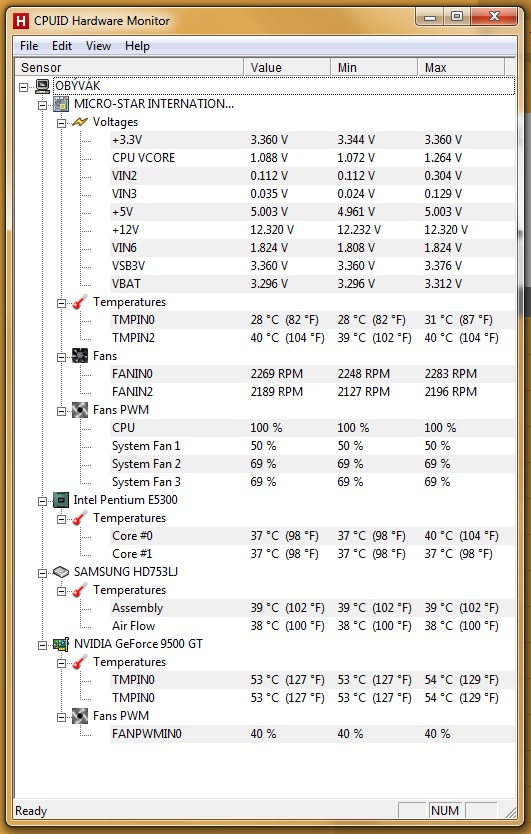Select the +12V voltage row
This screenshot has height=834, width=531.
(x=312, y=230)
